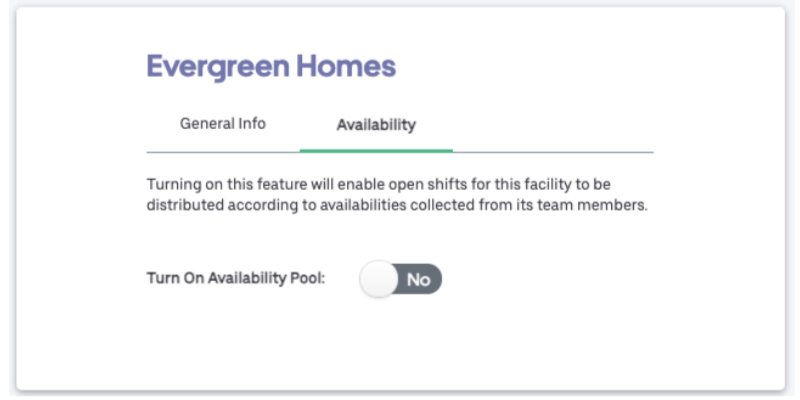Screen dimensions: 800x400
Task: Click the "Turn On Availability Pool" label
Action: click(236, 279)
